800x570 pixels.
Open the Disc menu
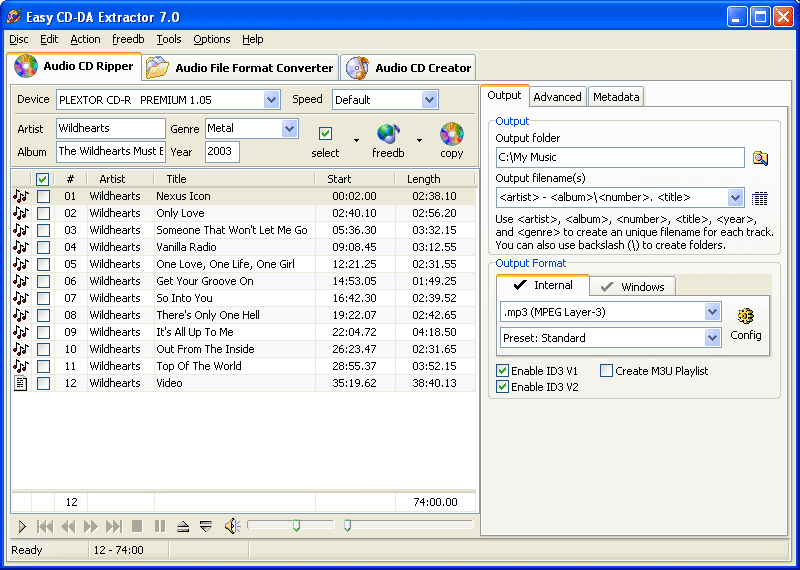(x=19, y=39)
